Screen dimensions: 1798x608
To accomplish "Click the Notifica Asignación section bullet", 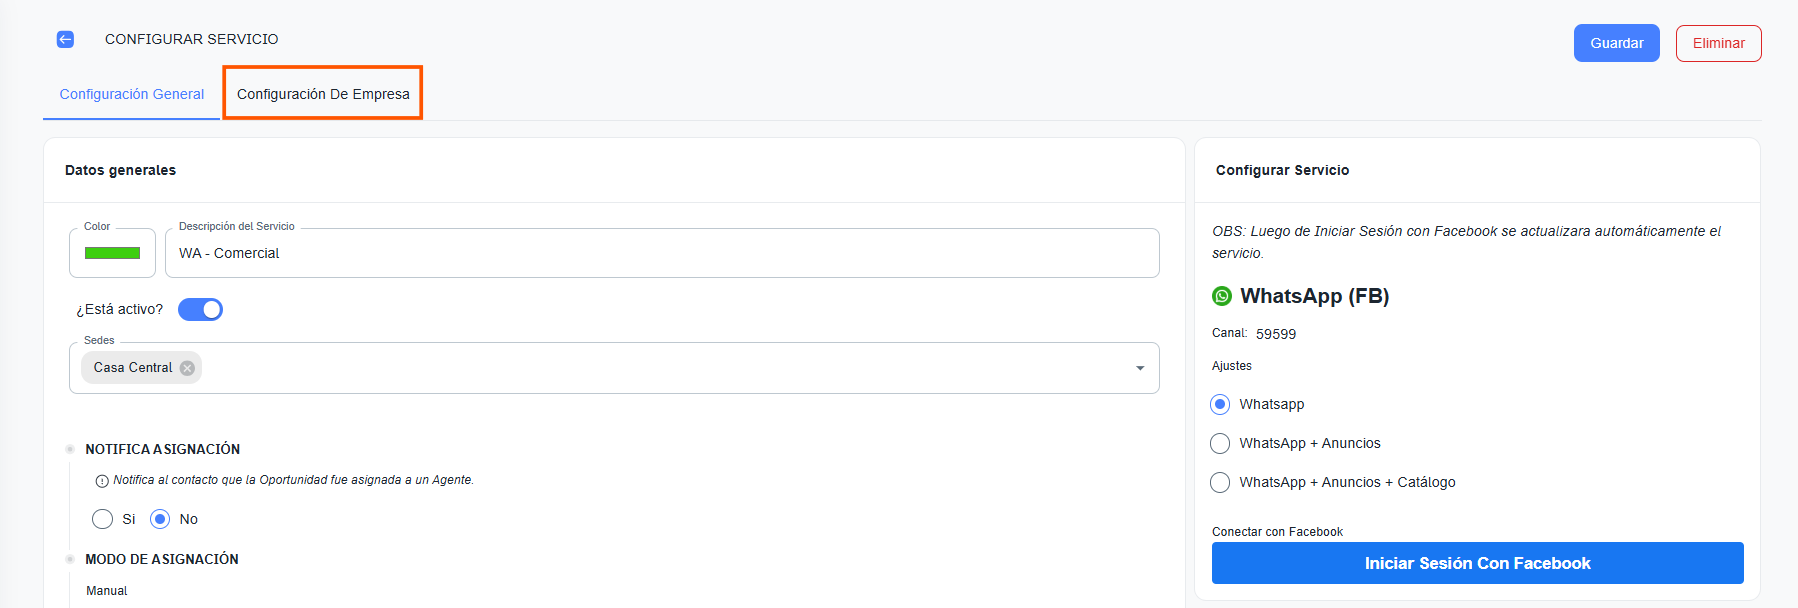I will coord(70,449).
